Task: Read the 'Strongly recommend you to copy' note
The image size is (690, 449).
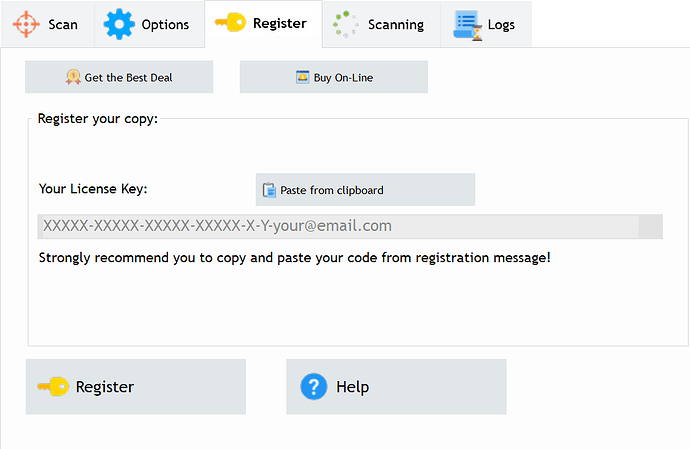Action: click(x=294, y=258)
